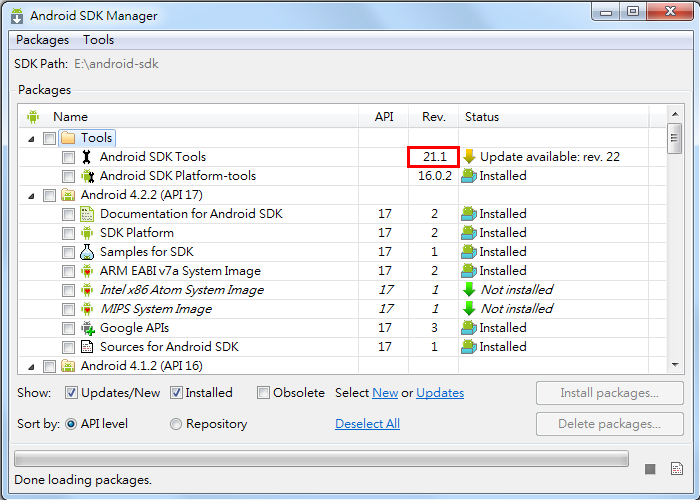
Task: Click the ARM EABI v7a System Image icon
Action: coord(87,271)
